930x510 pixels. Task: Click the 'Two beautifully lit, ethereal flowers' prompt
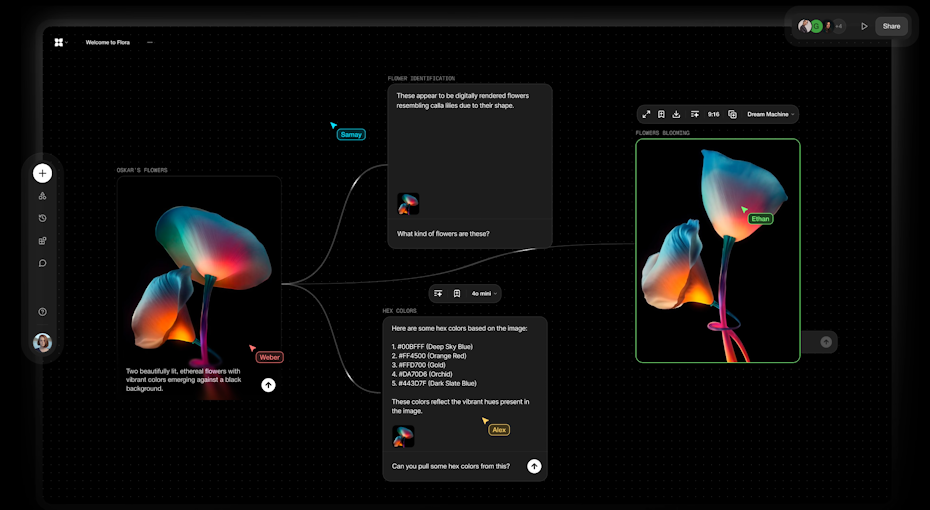[183, 380]
